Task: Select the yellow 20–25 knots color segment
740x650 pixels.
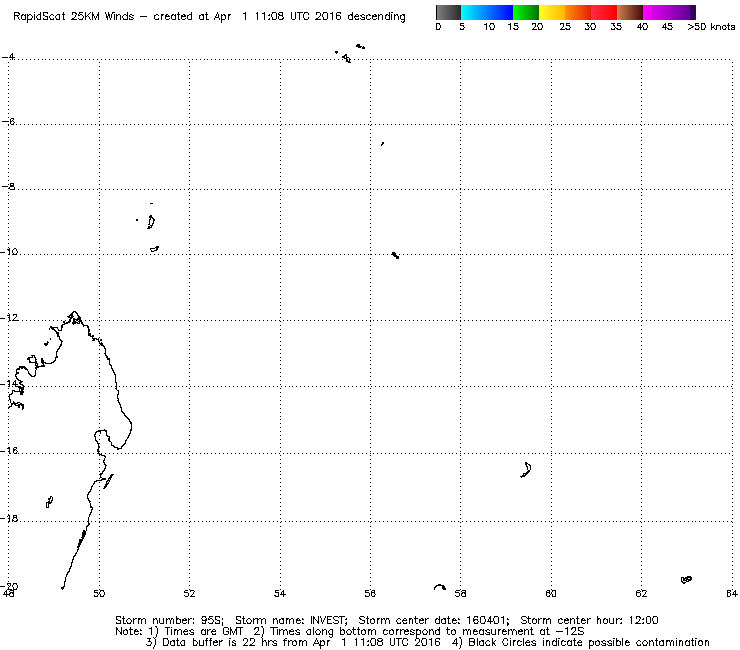Action: coord(552,12)
